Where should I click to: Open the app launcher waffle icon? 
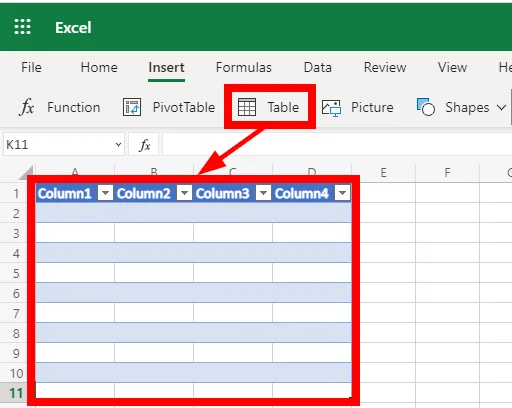tap(22, 27)
